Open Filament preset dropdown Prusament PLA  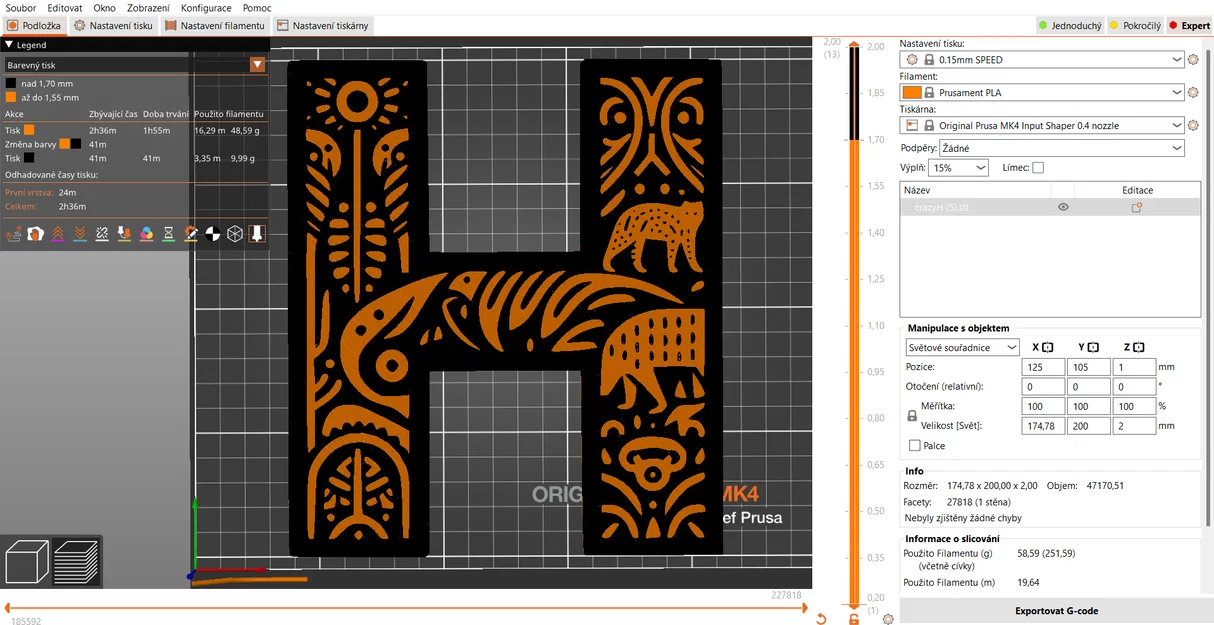pyautogui.click(x=1042, y=93)
